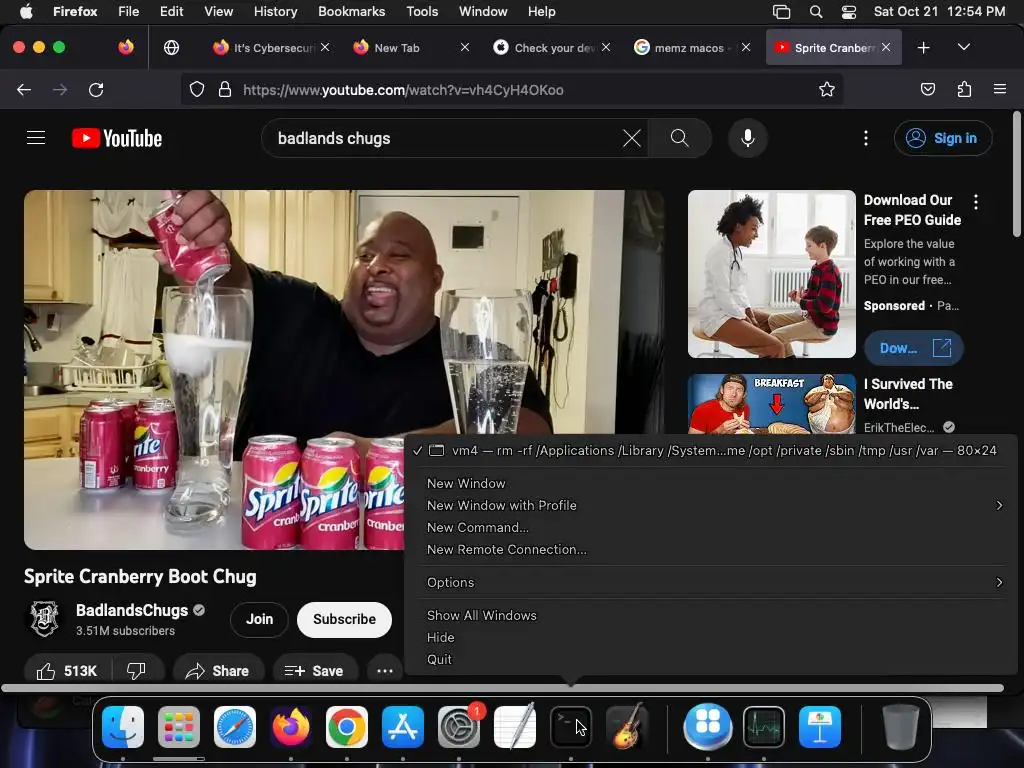Open Spotlight search in menu bar

(x=816, y=12)
